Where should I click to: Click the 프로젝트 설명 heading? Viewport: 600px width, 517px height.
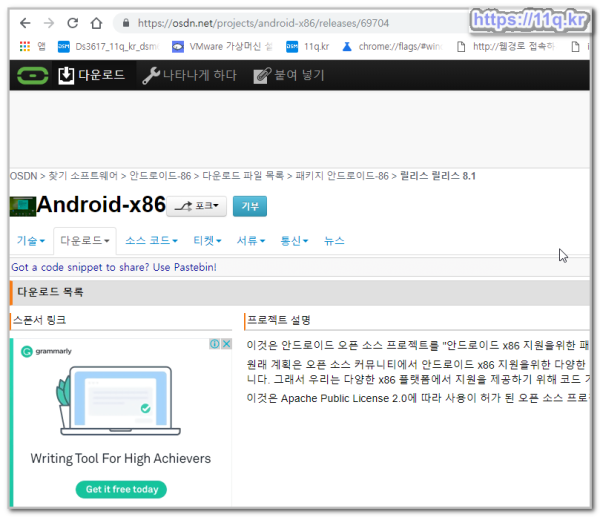pyautogui.click(x=279, y=320)
